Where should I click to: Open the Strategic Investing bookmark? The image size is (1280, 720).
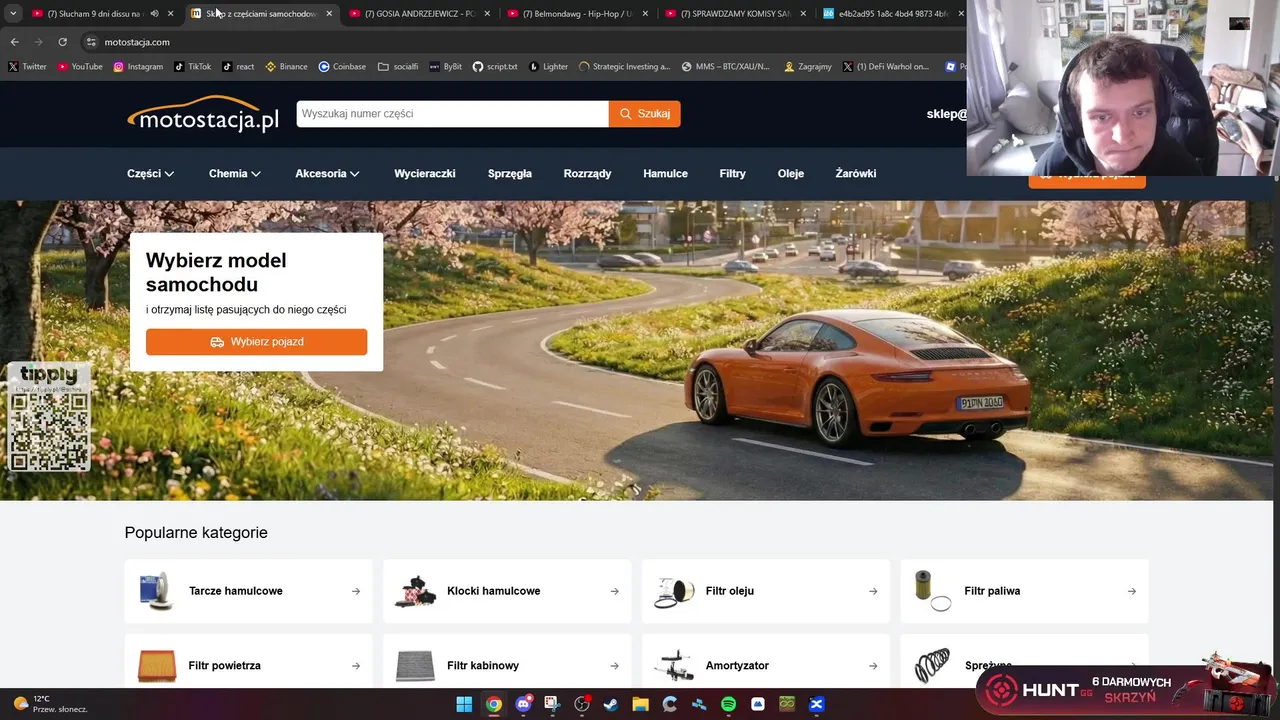click(x=624, y=67)
